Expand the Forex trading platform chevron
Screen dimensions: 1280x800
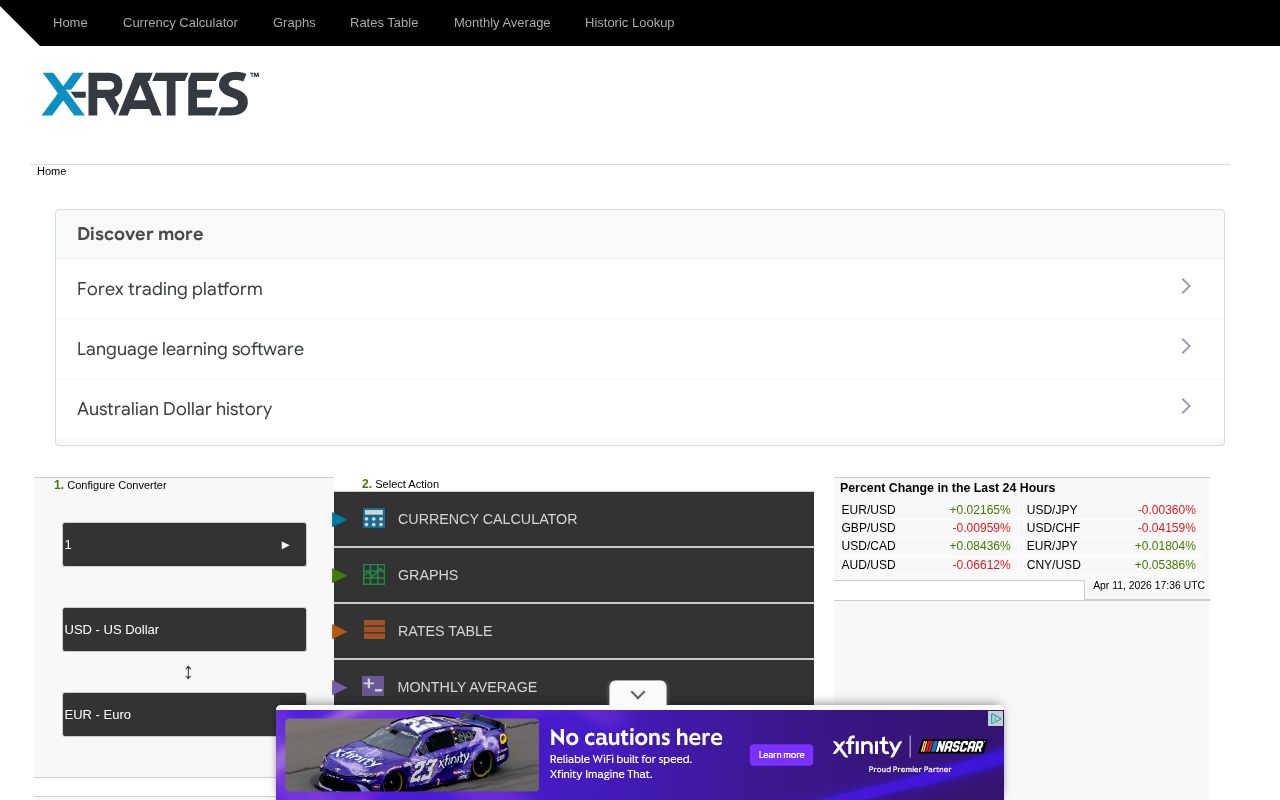pyautogui.click(x=1186, y=286)
